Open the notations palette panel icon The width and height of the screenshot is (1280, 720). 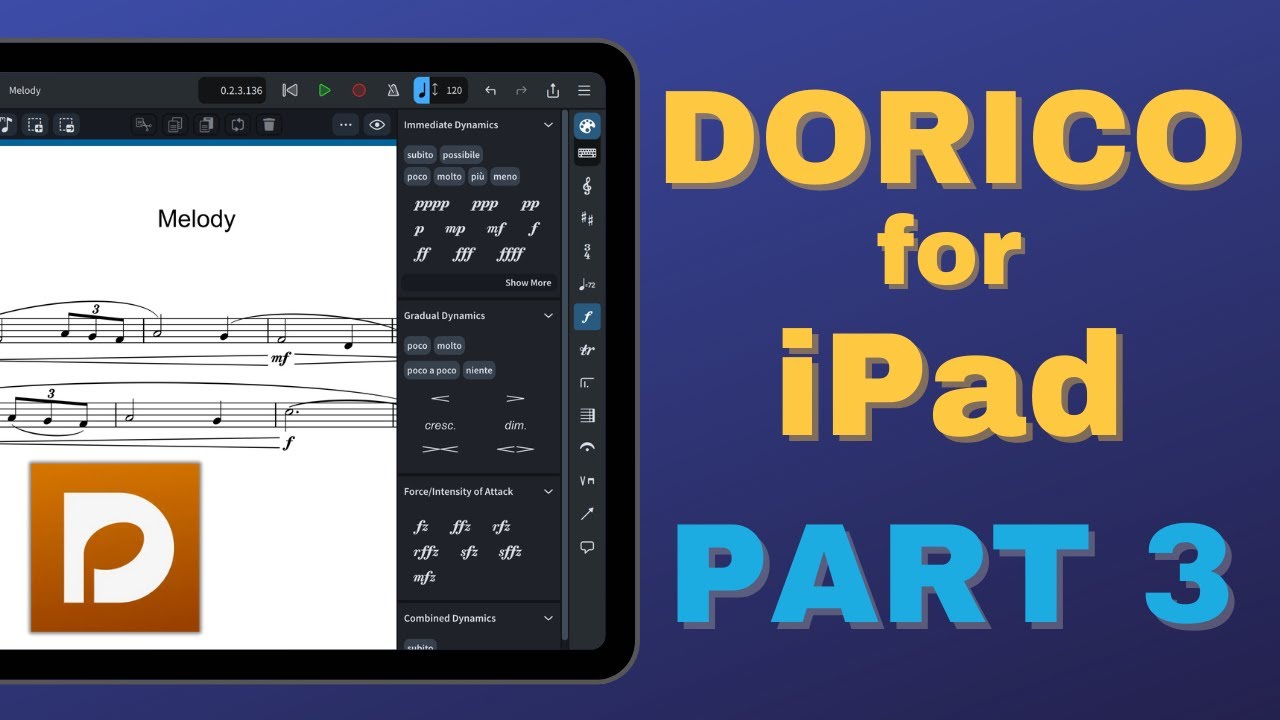(587, 126)
